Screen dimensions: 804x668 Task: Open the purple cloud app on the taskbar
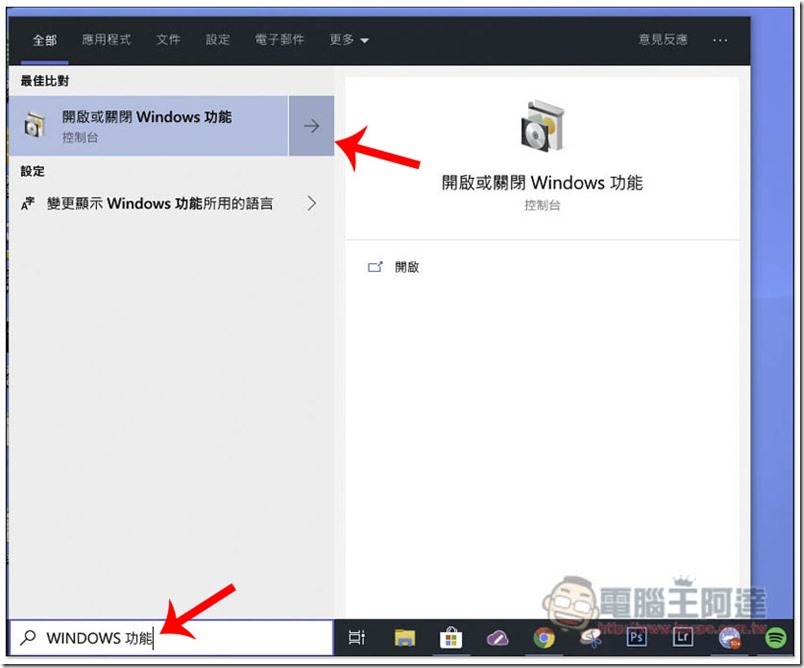coord(497,638)
